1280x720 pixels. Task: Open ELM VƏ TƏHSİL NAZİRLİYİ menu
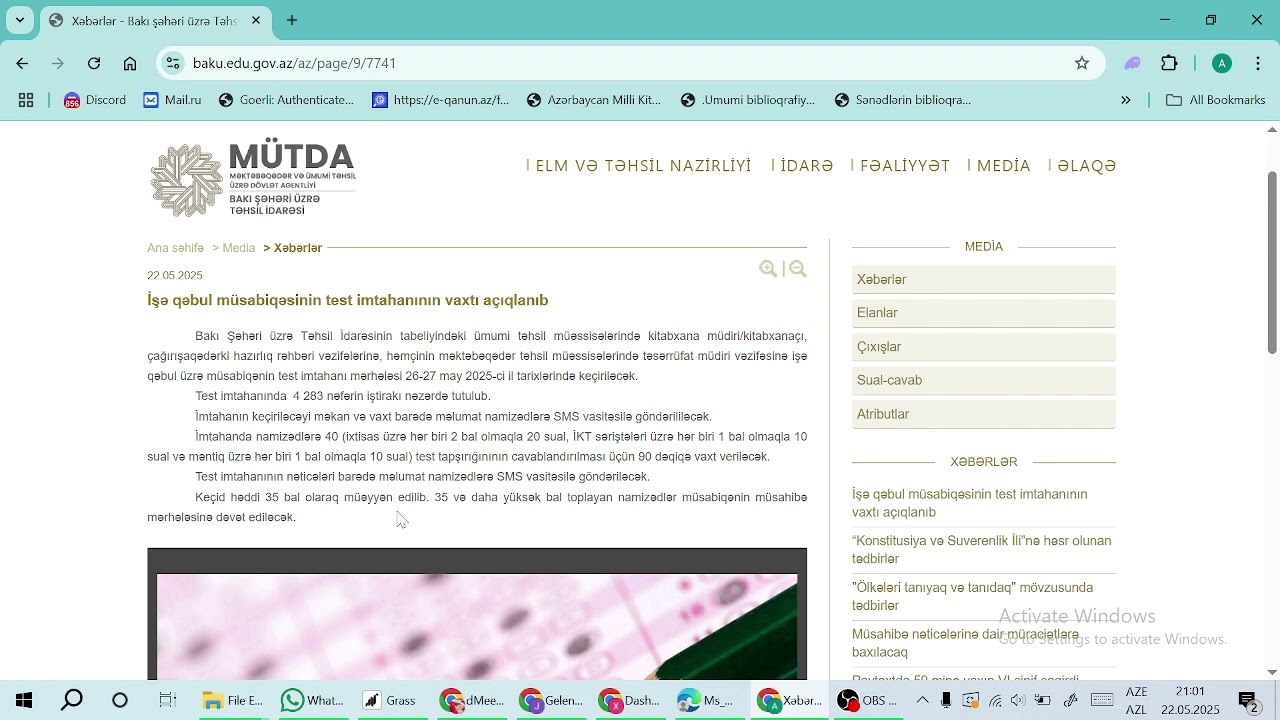643,166
